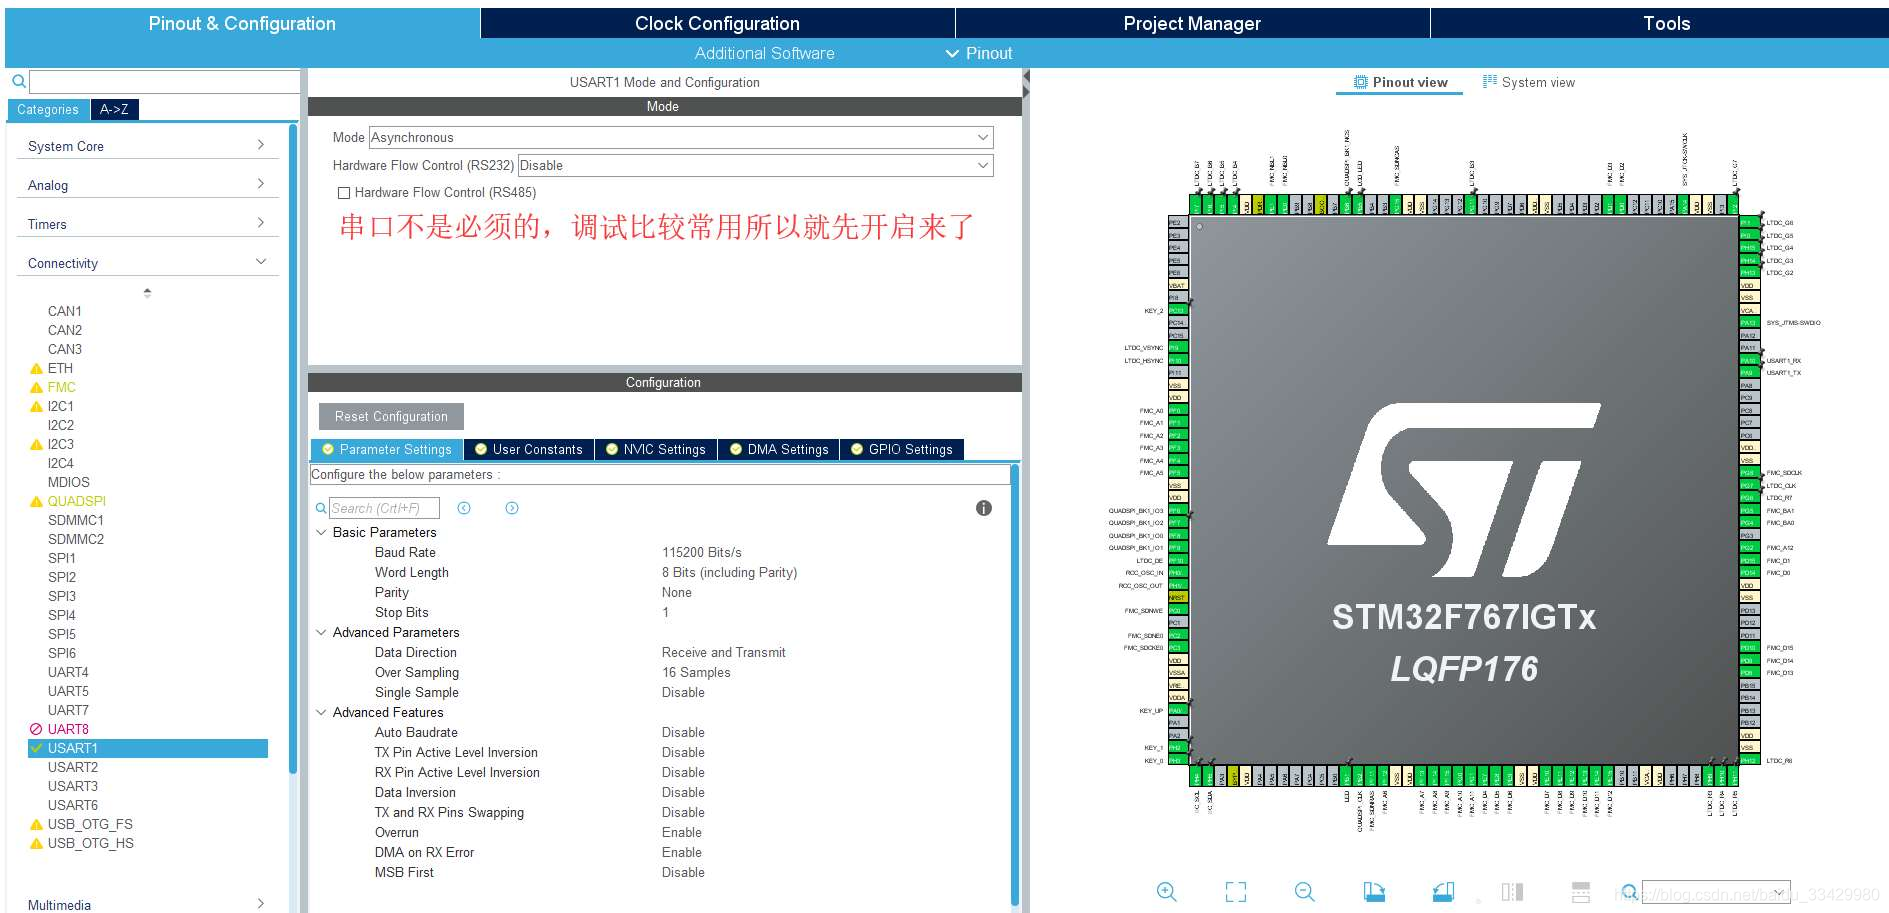Select USART2 in the peripheral list
The width and height of the screenshot is (1889, 913).
73,767
